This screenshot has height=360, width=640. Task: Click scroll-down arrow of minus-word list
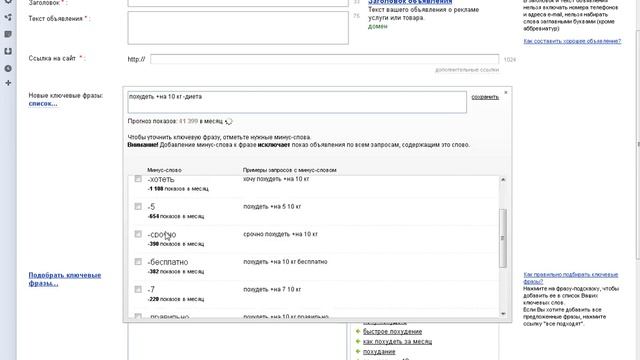coord(503,313)
